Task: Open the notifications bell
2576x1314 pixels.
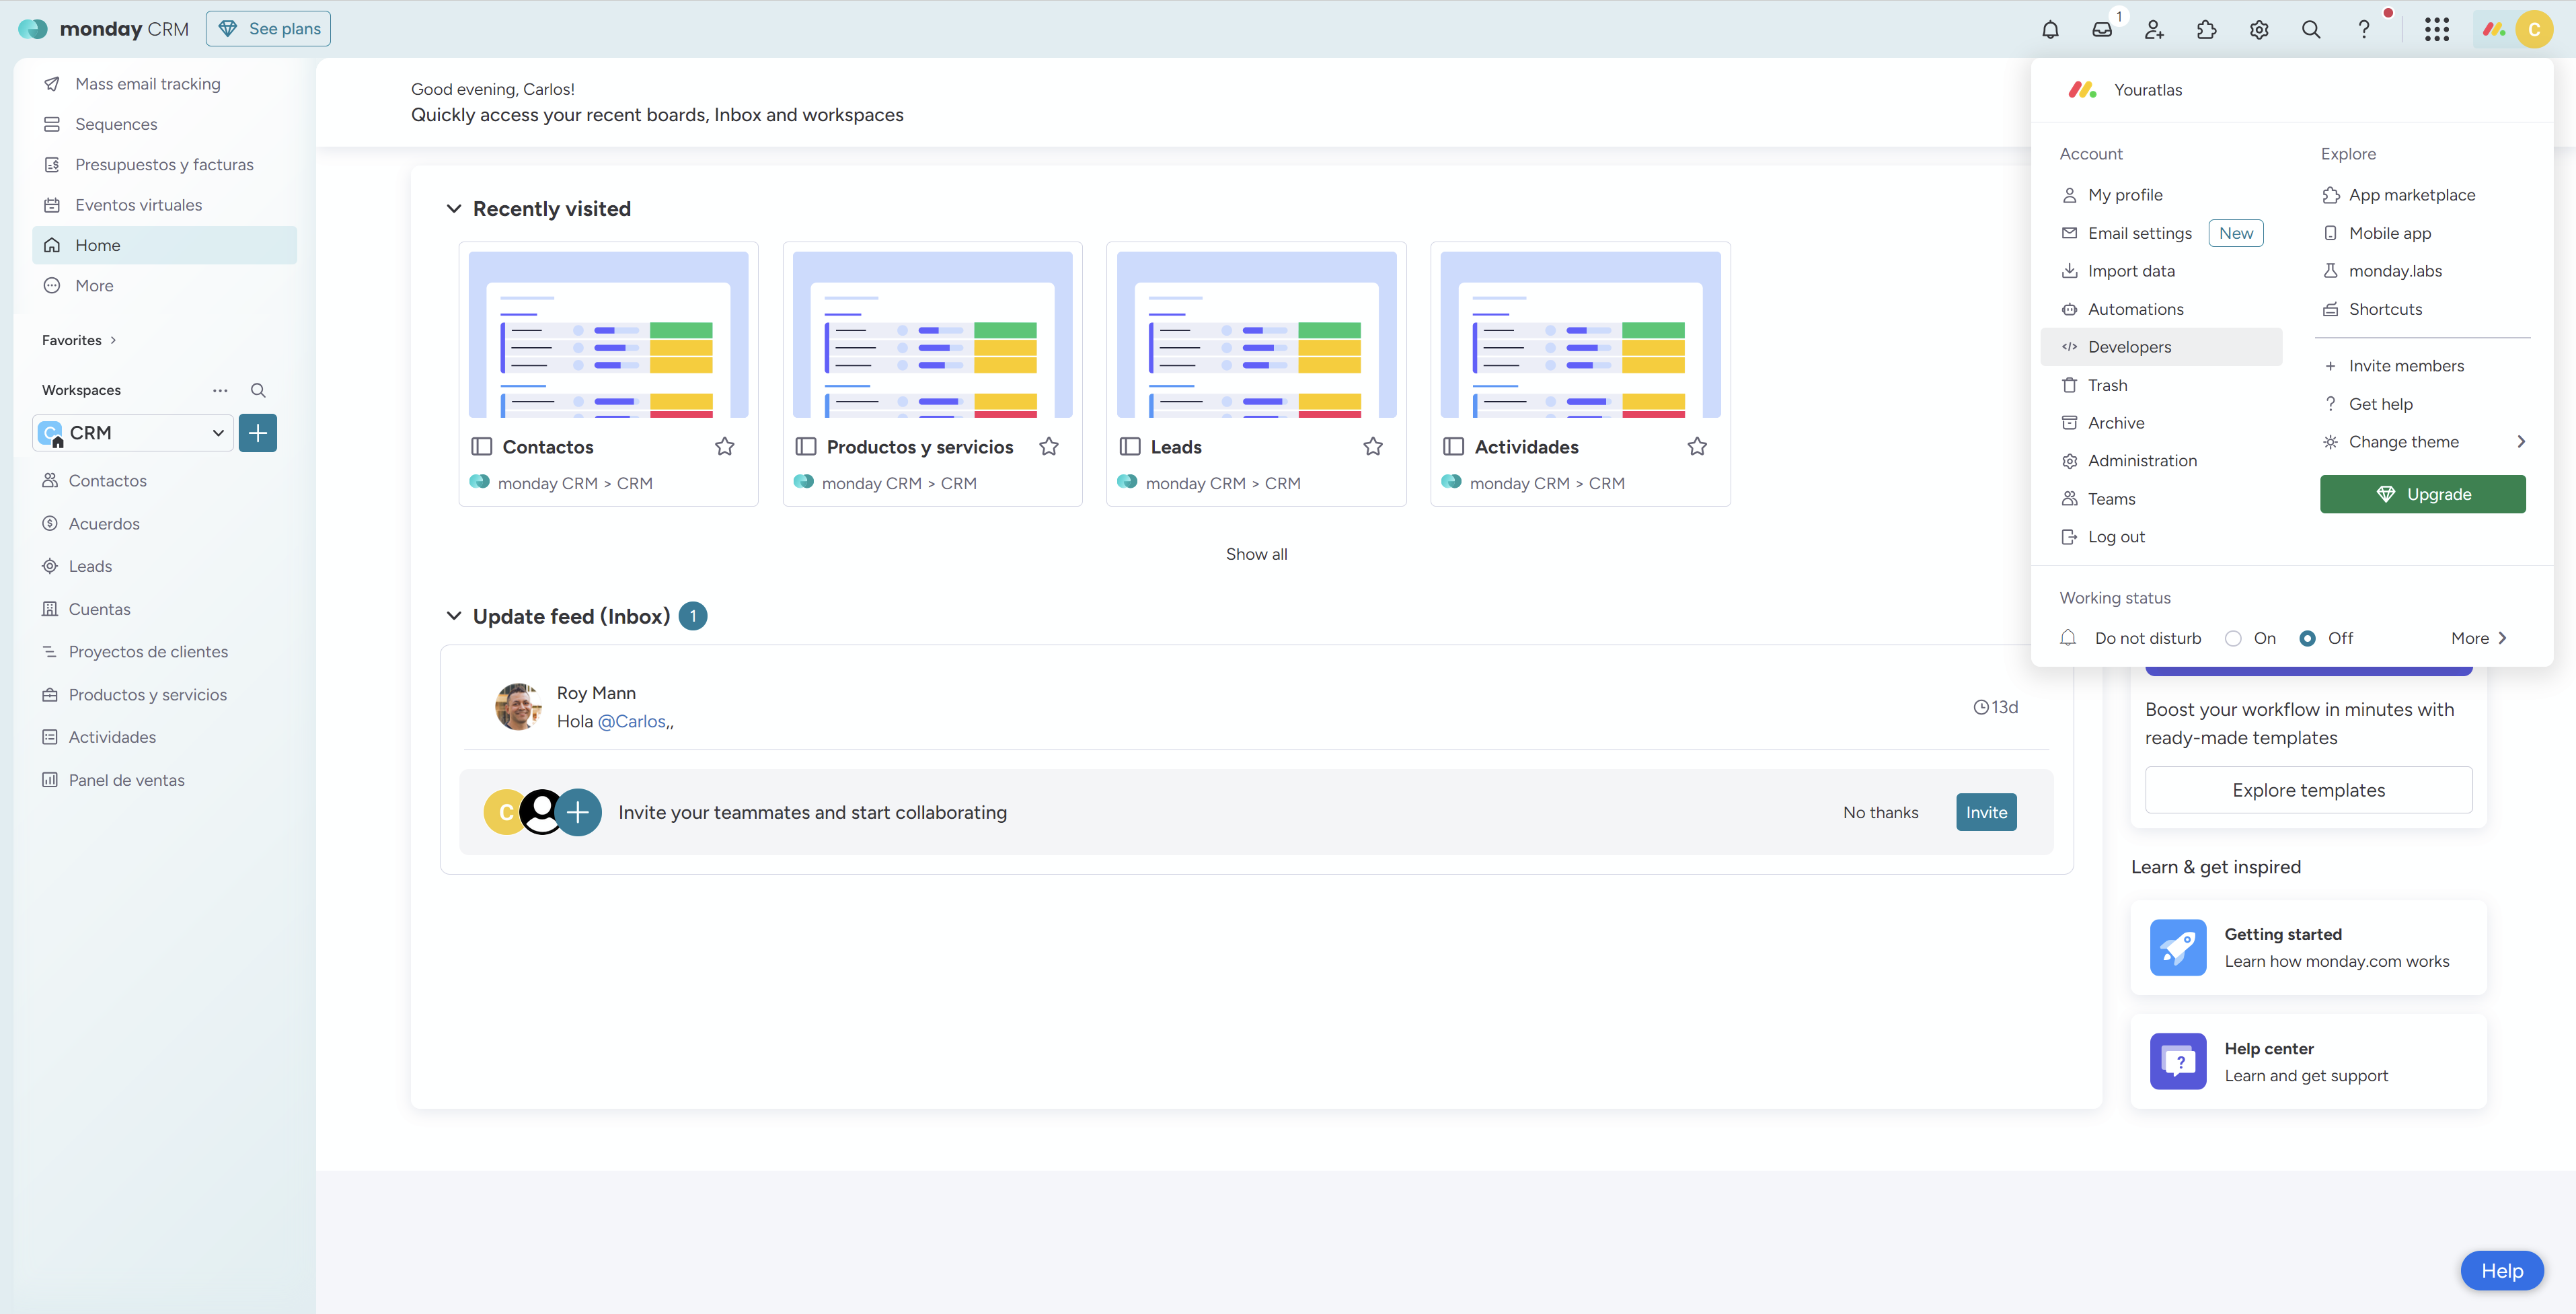Action: click(2050, 29)
